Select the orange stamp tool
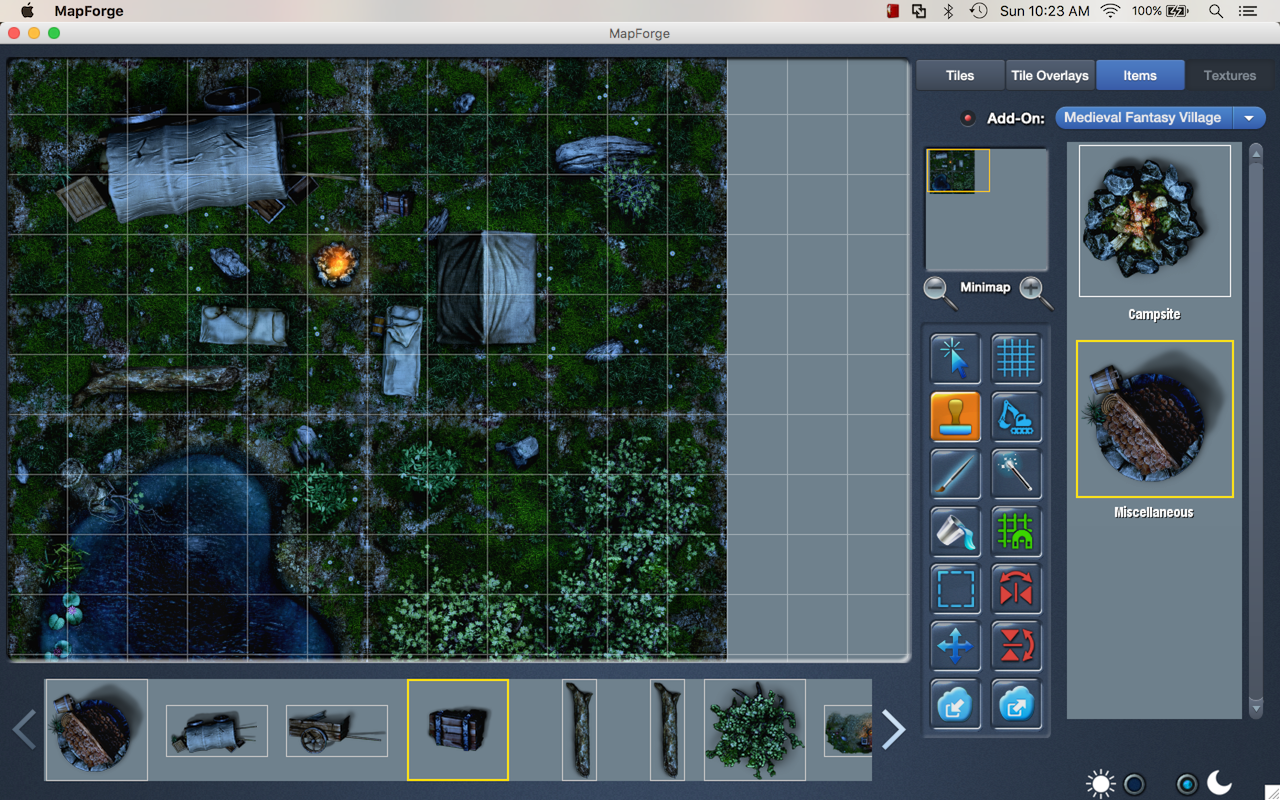 (x=955, y=416)
